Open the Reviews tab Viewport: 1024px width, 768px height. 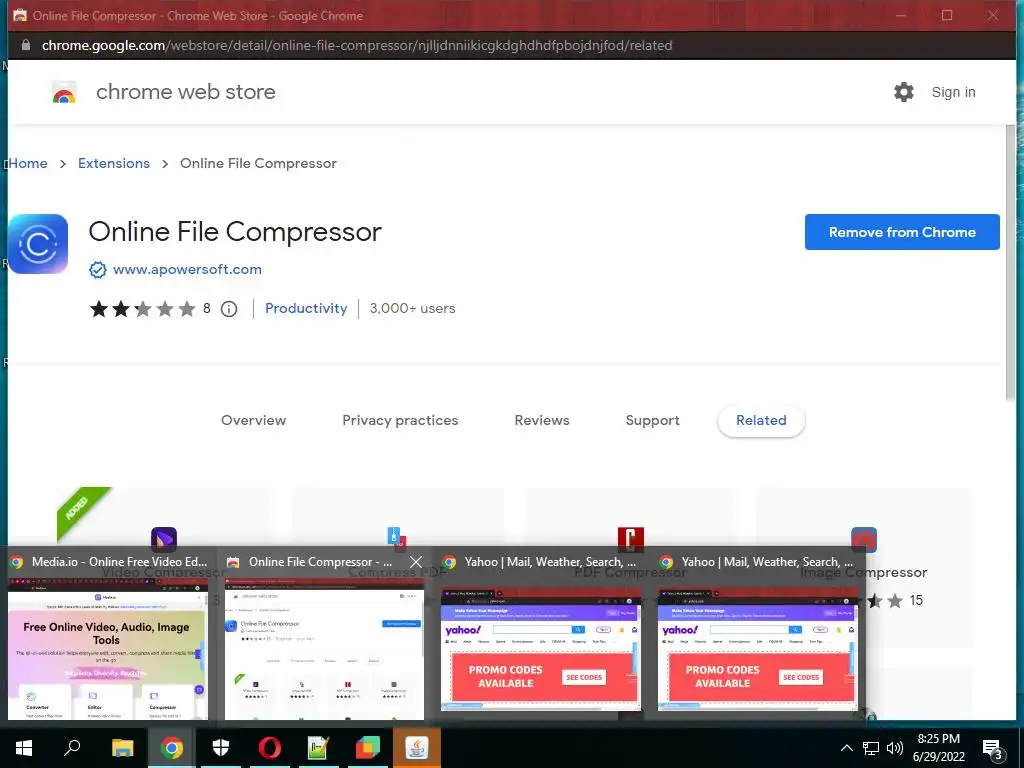pyautogui.click(x=542, y=421)
